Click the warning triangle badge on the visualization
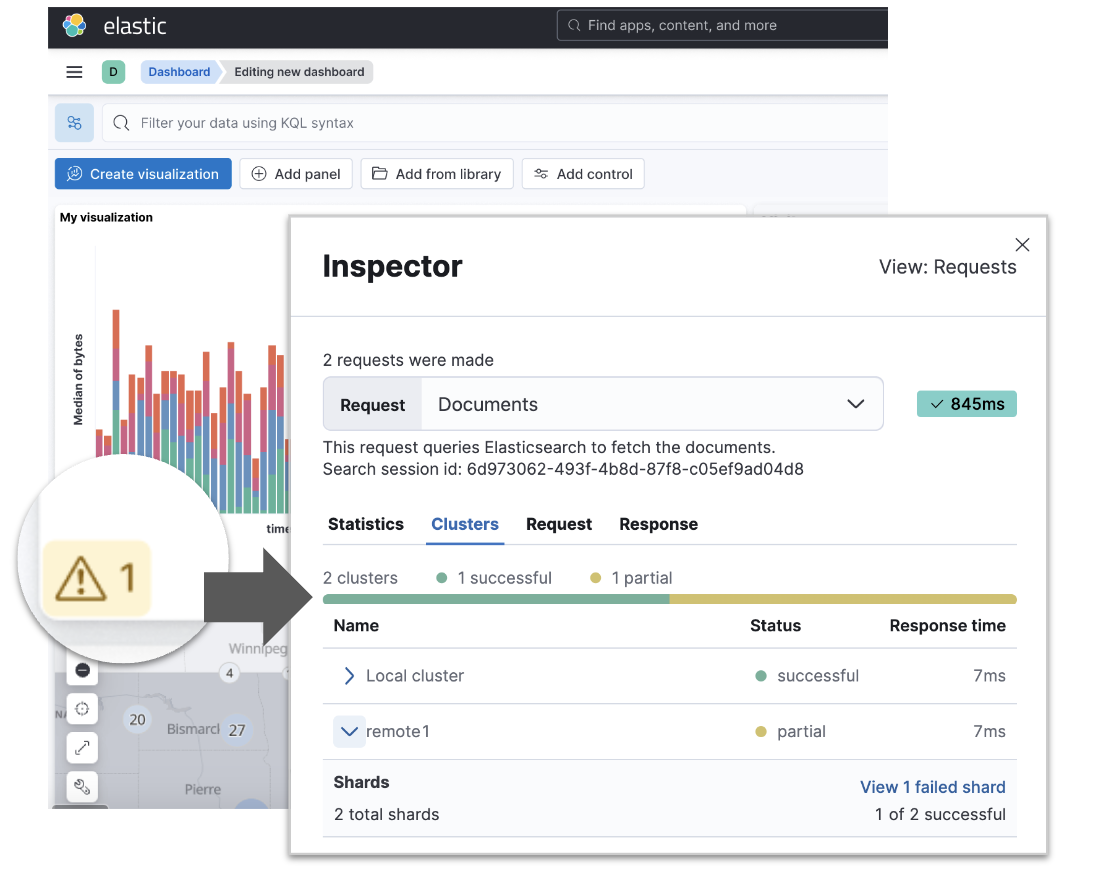This screenshot has height=872, width=1096. (x=96, y=578)
